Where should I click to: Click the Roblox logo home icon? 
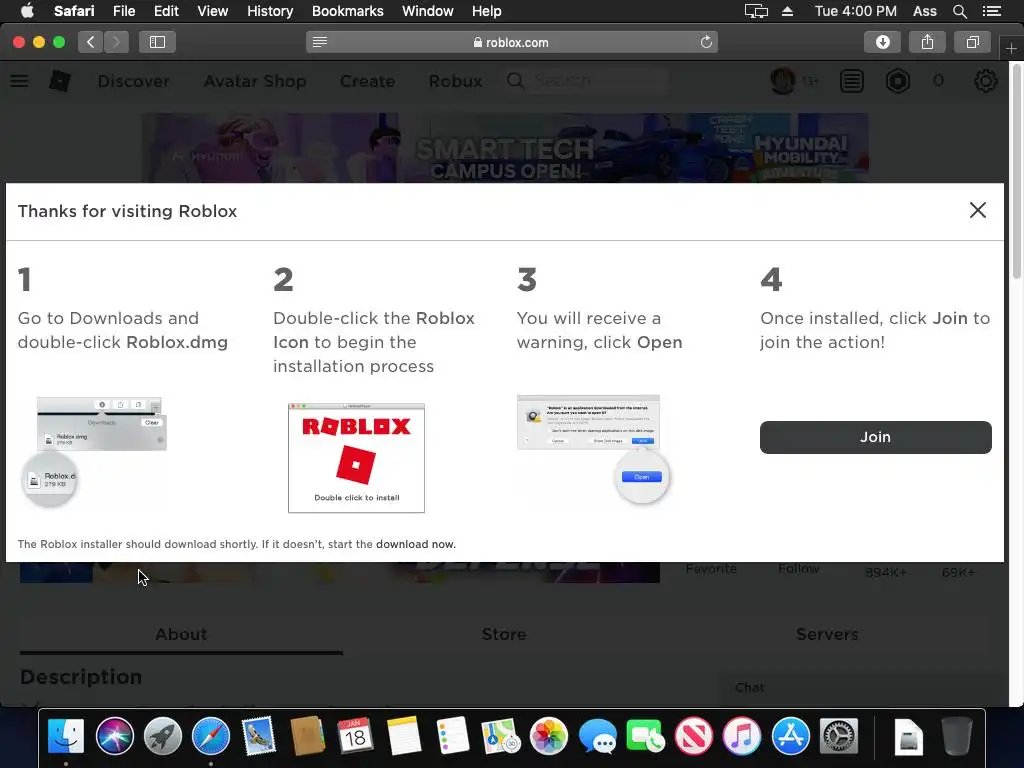60,81
